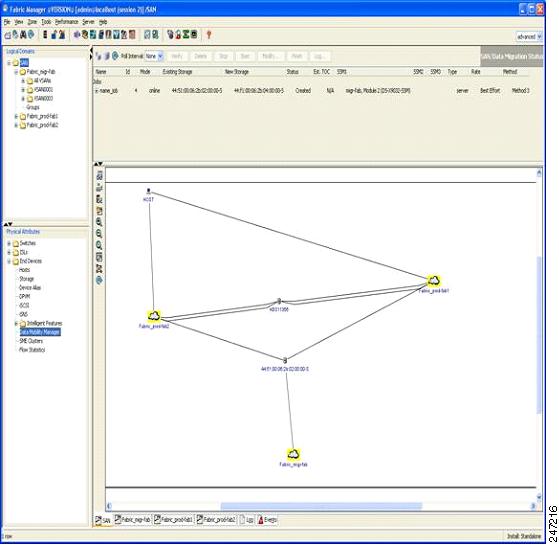Open the Tools menu
This screenshot has height=560, width=559.
[46, 22]
